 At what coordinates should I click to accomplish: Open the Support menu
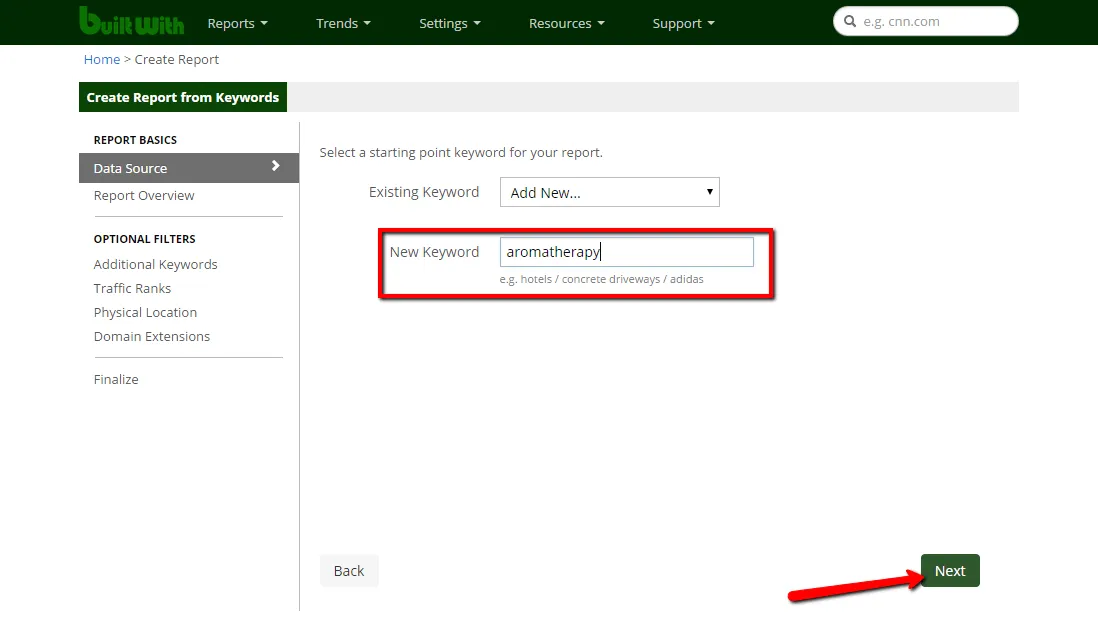tap(683, 23)
